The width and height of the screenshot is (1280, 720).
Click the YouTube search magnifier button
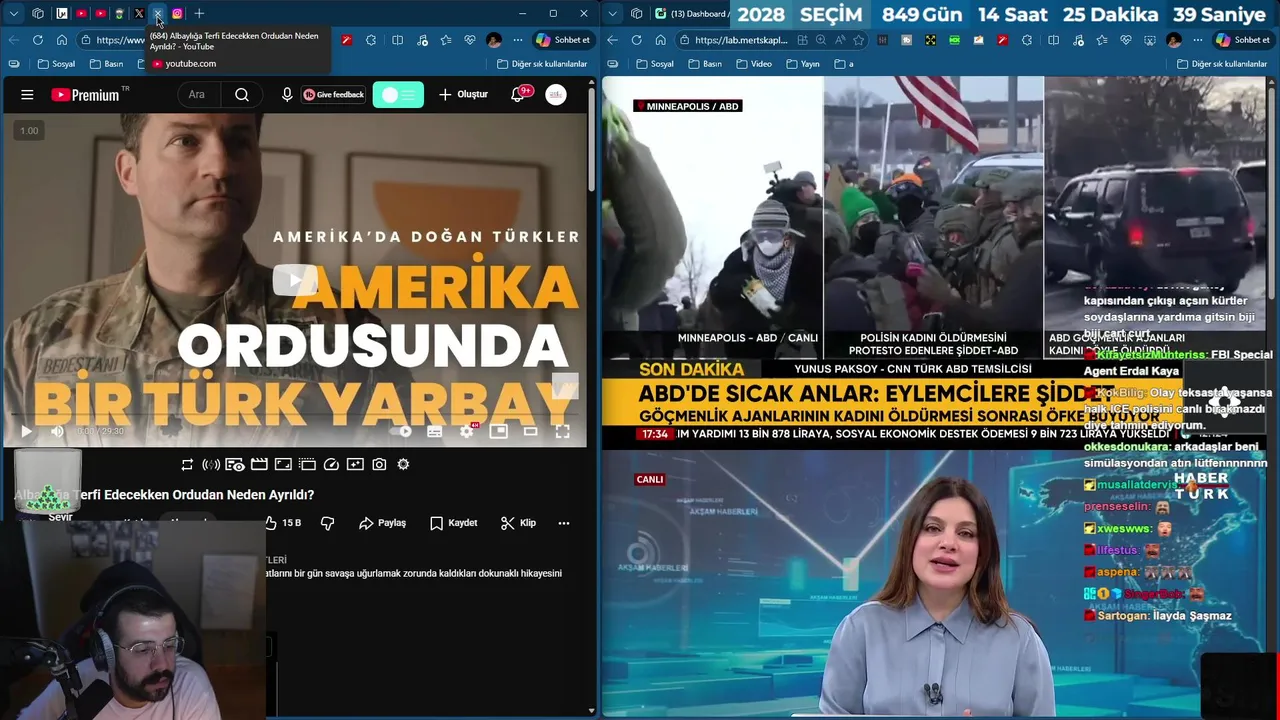[x=242, y=95]
